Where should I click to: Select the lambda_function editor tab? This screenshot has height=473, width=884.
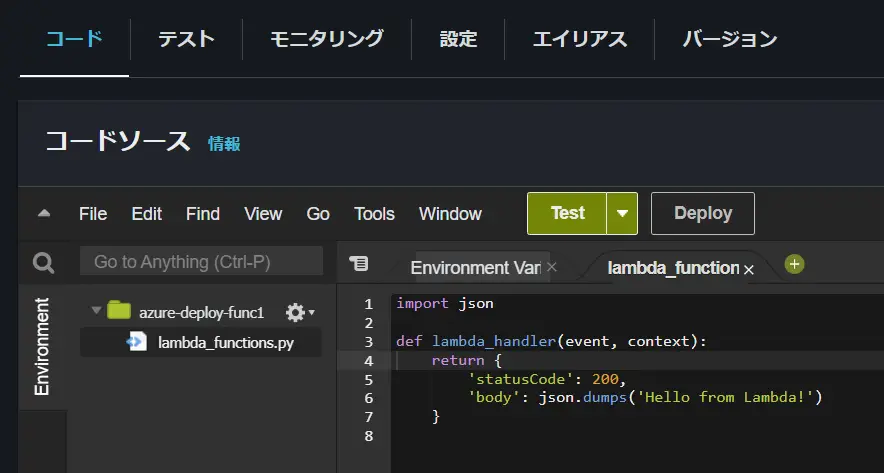pyautogui.click(x=673, y=268)
